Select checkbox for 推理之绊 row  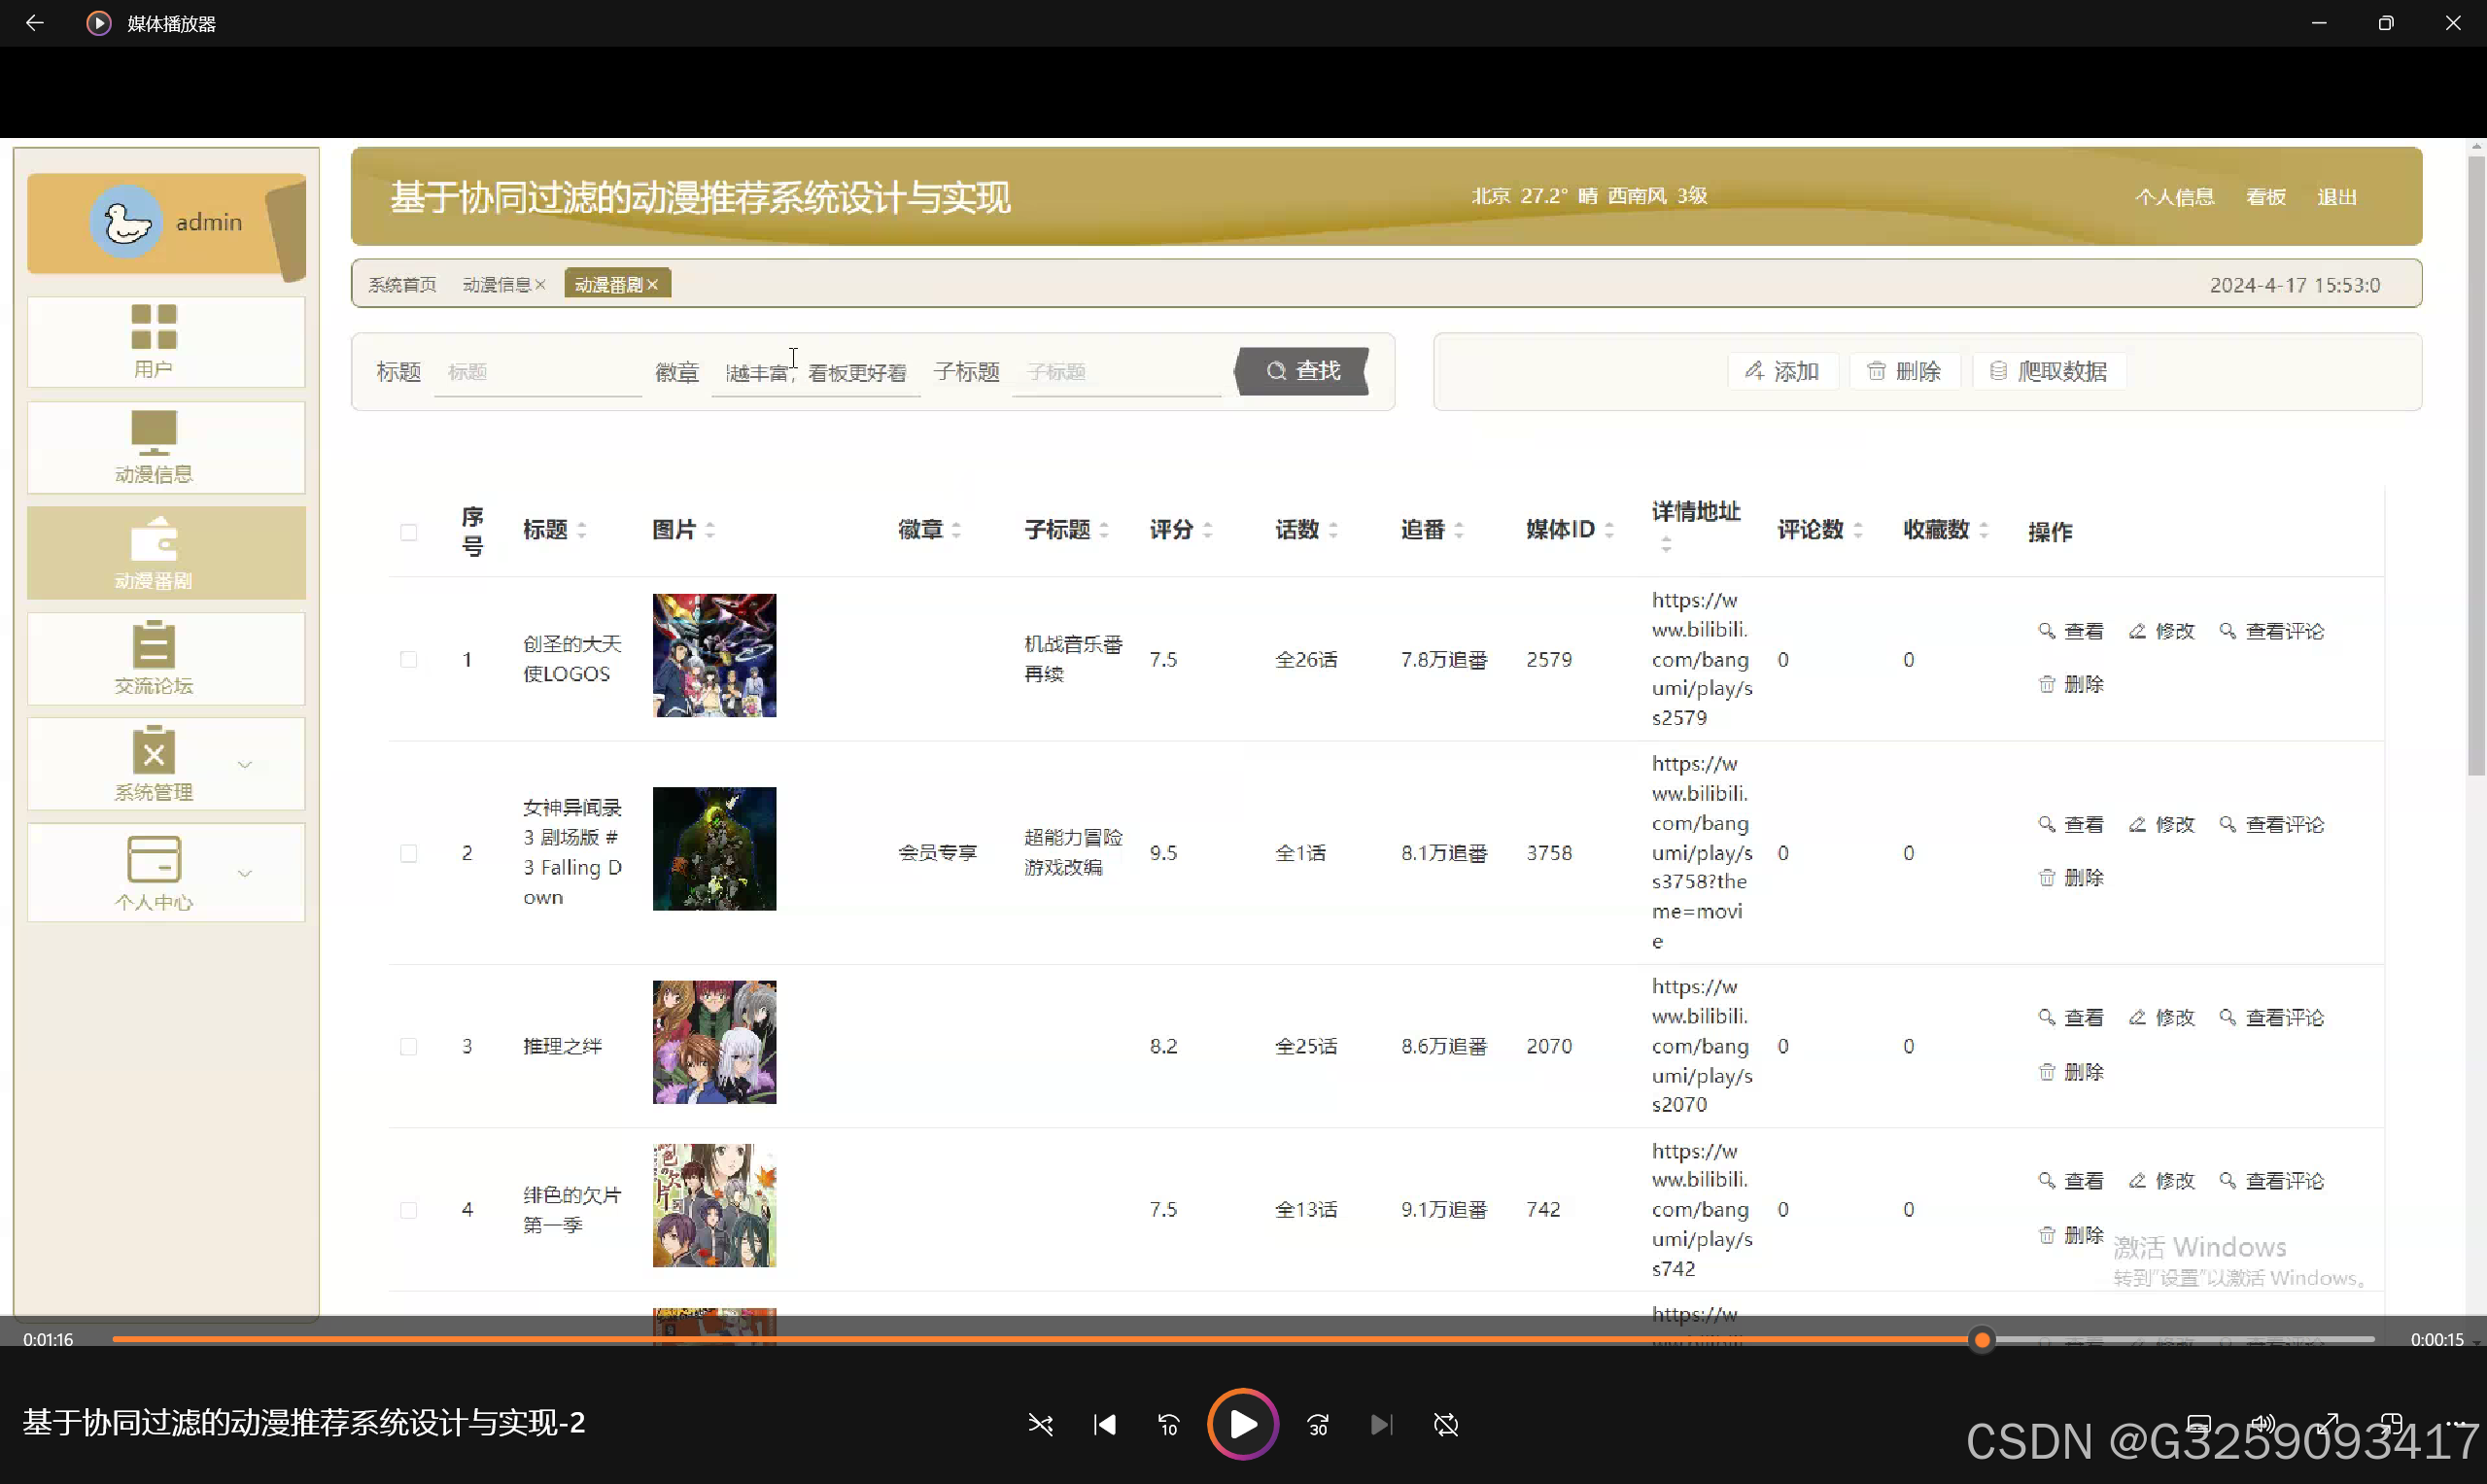[408, 1047]
